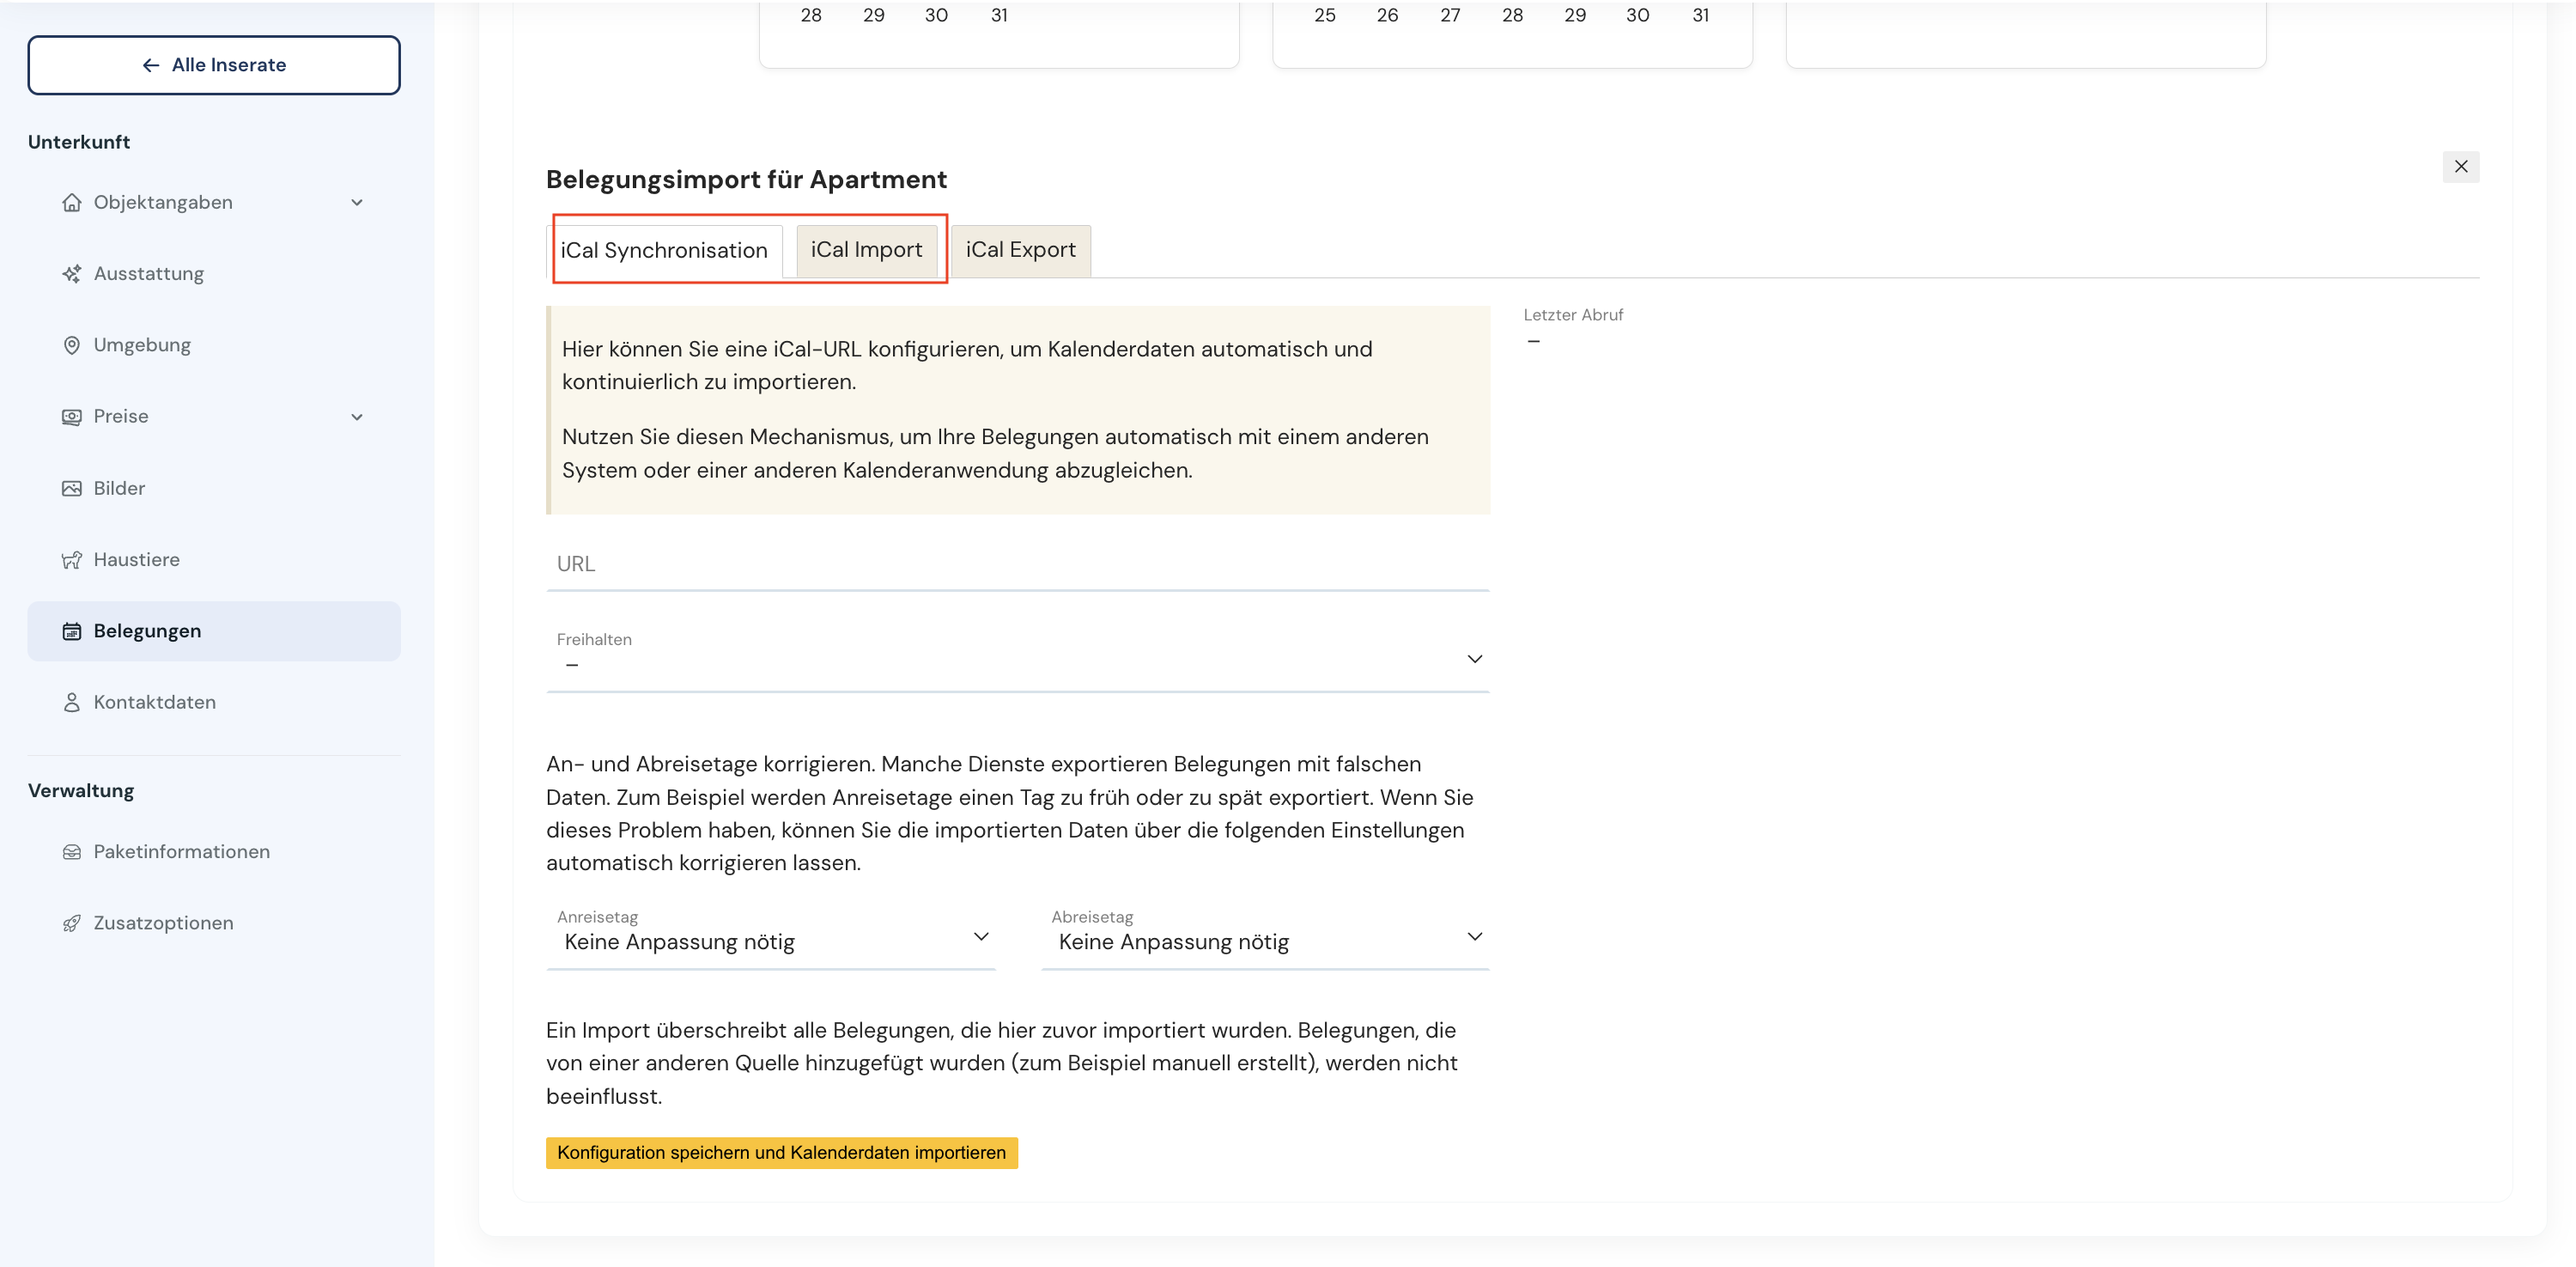This screenshot has height=1267, width=2576.
Task: Click the money icon beside Preise
Action: [71, 417]
